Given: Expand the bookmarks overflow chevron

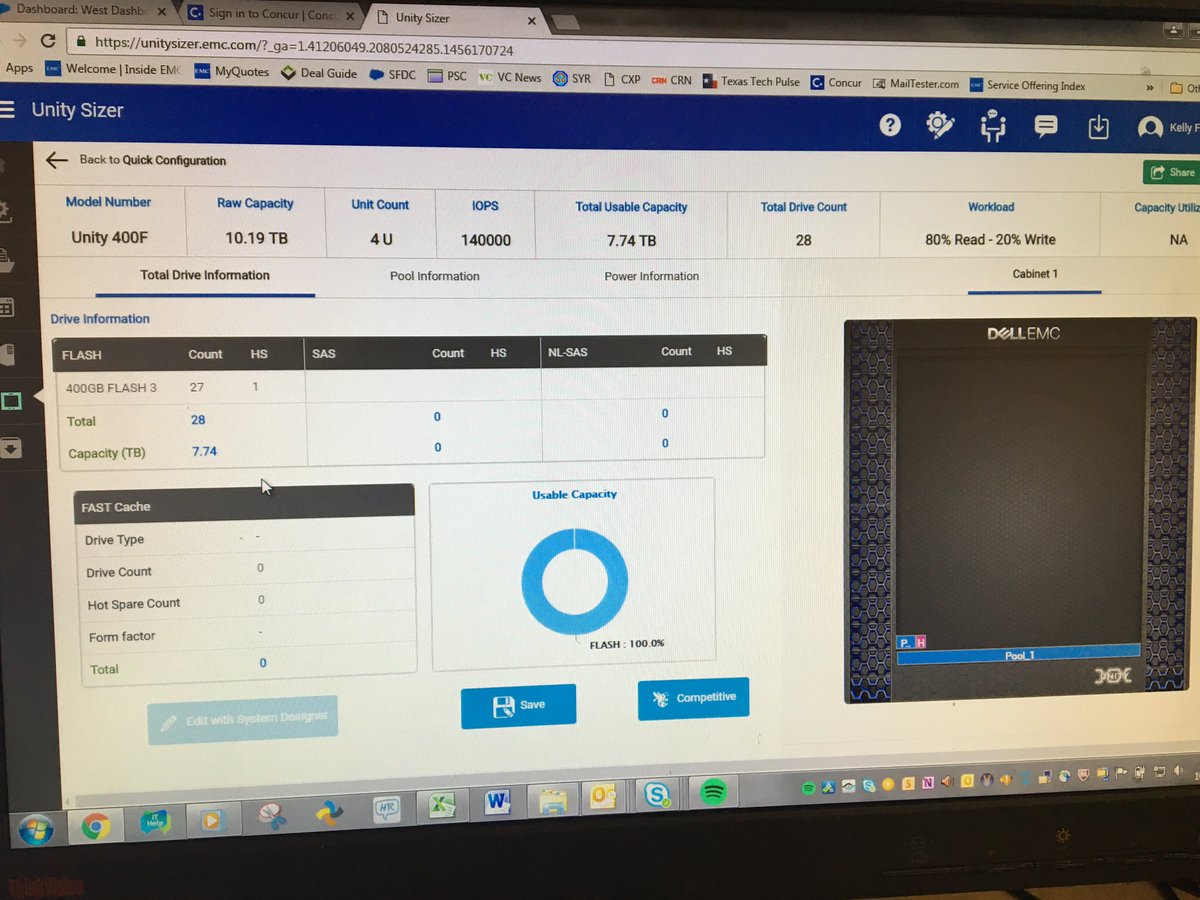Looking at the screenshot, I should 1150,88.
